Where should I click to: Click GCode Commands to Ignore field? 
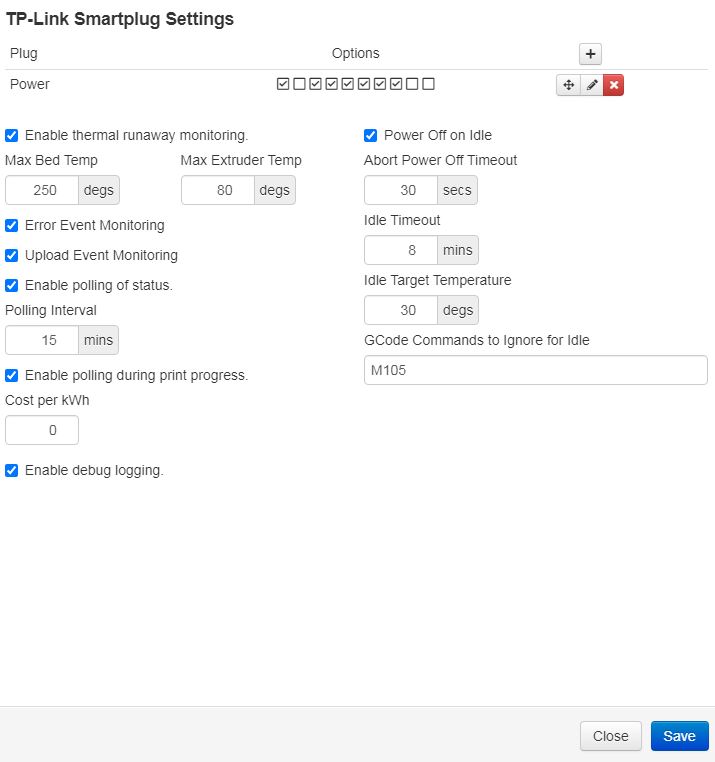click(536, 370)
